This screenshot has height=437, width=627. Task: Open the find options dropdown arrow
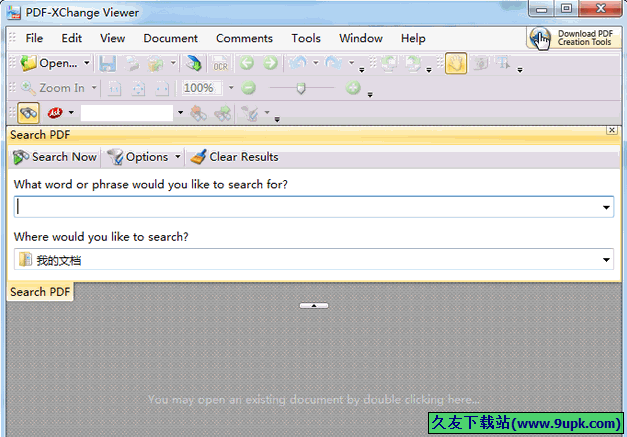(267, 112)
